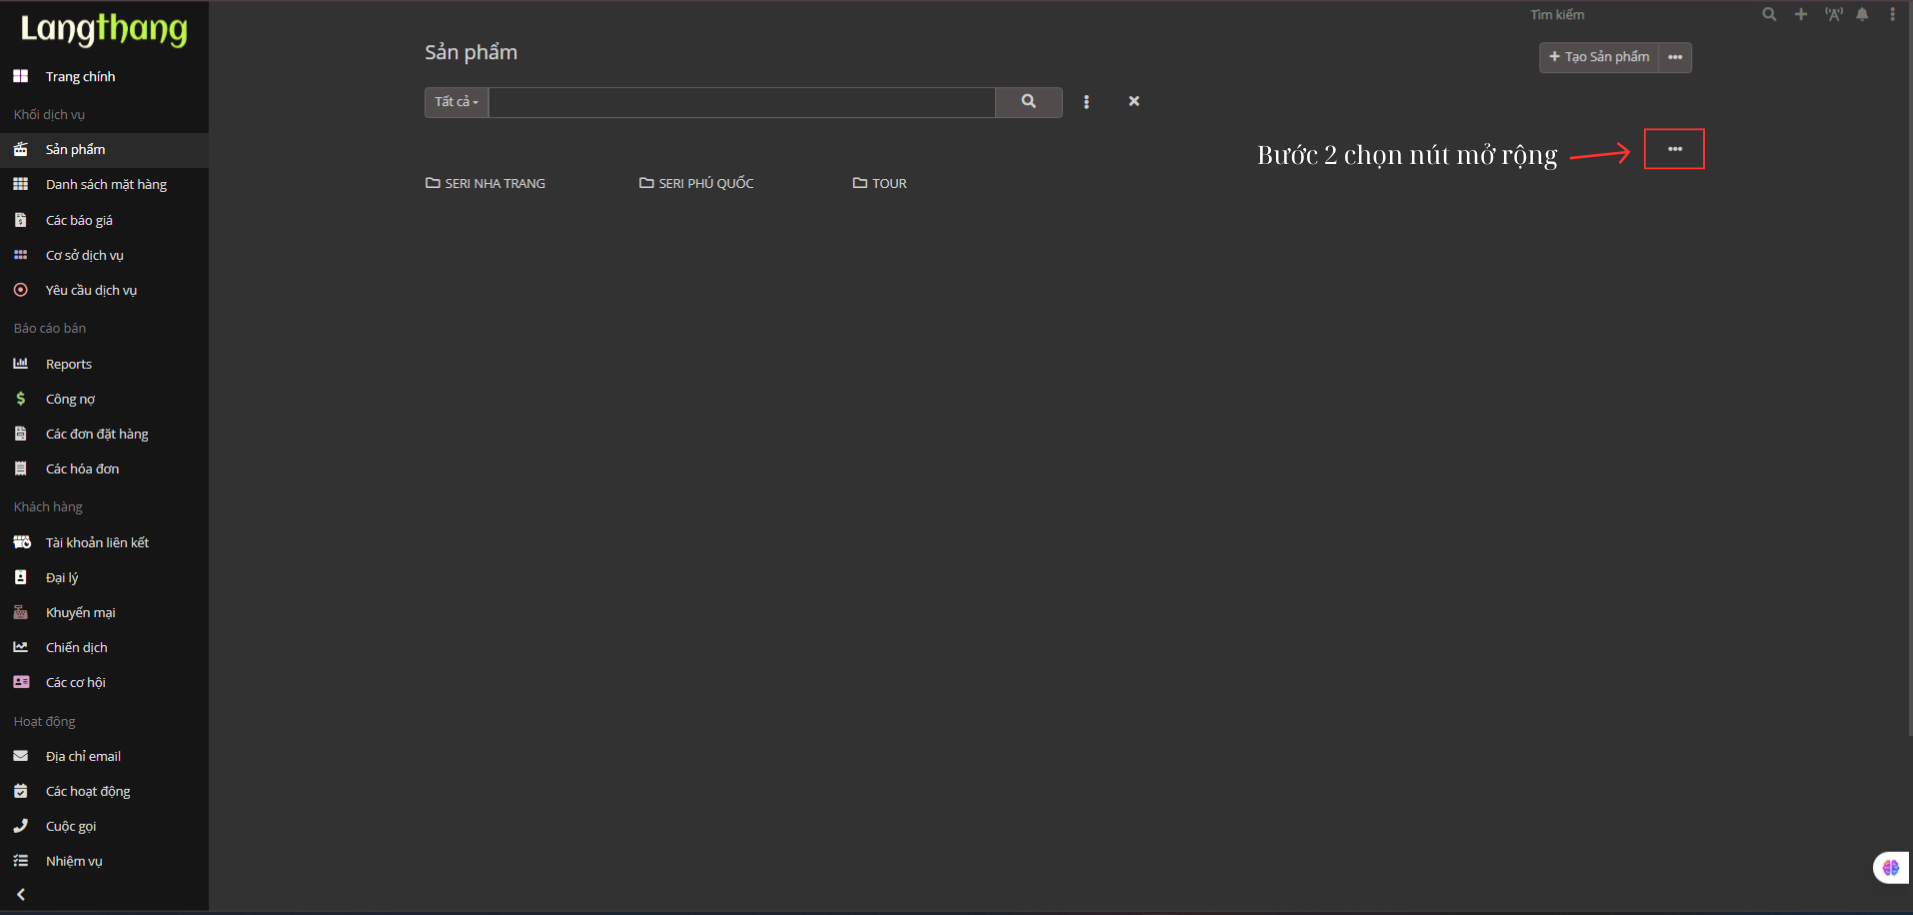Clear the search with the X icon
Viewport: 1913px width, 915px height.
coord(1134,101)
